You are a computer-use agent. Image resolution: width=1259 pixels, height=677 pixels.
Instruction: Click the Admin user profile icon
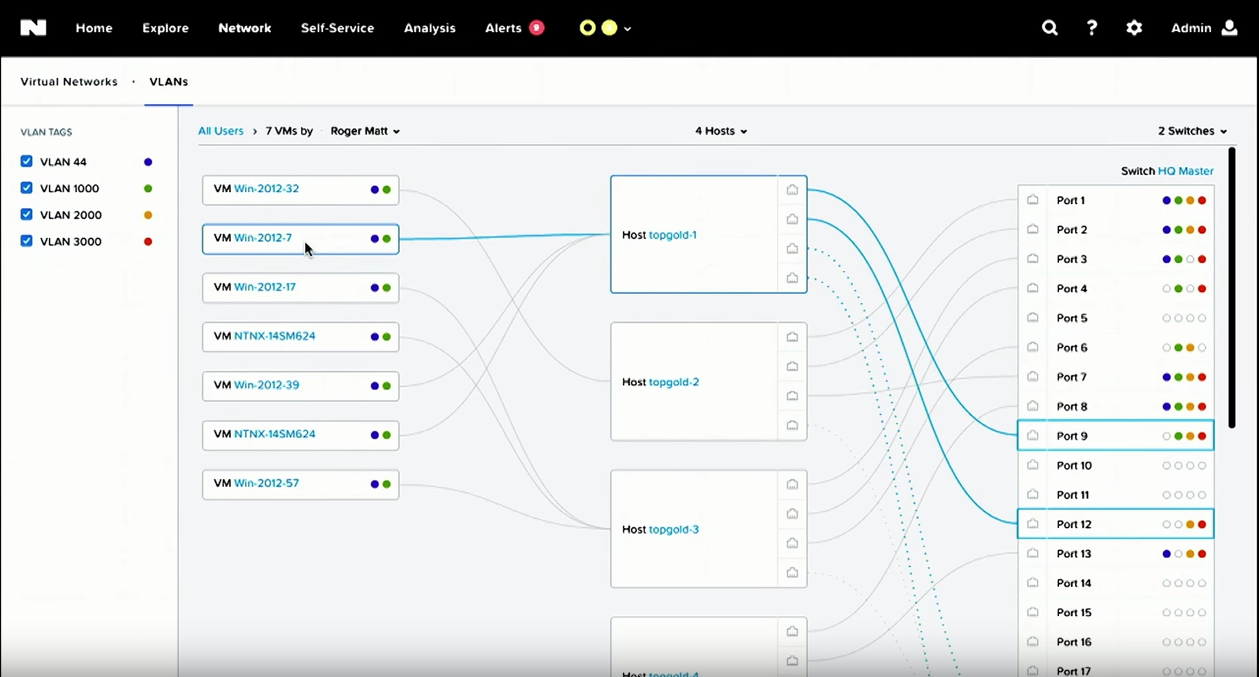tap(1230, 28)
